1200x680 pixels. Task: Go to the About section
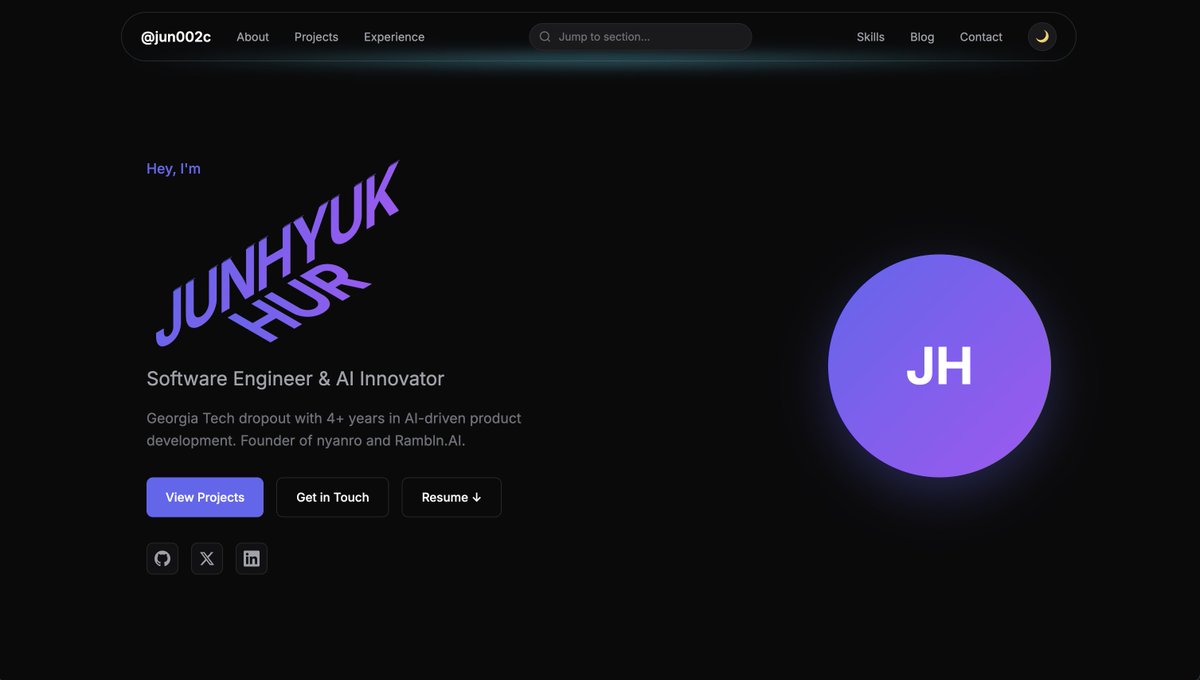click(x=253, y=37)
